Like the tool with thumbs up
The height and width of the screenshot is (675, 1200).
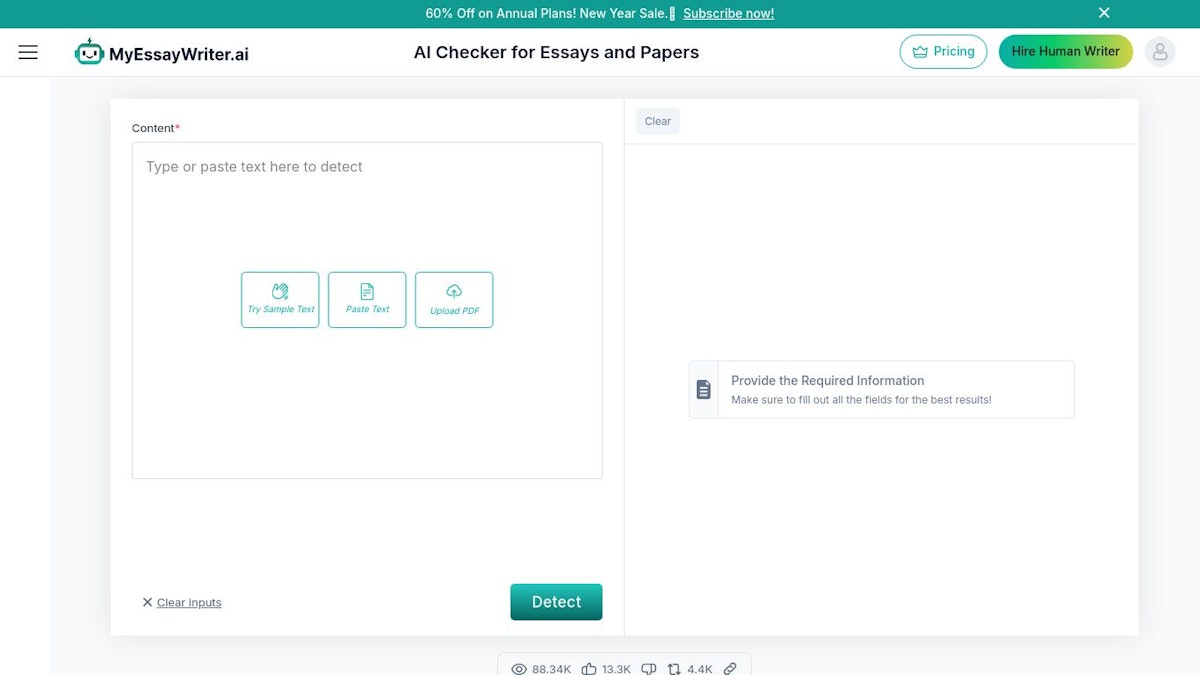click(589, 668)
